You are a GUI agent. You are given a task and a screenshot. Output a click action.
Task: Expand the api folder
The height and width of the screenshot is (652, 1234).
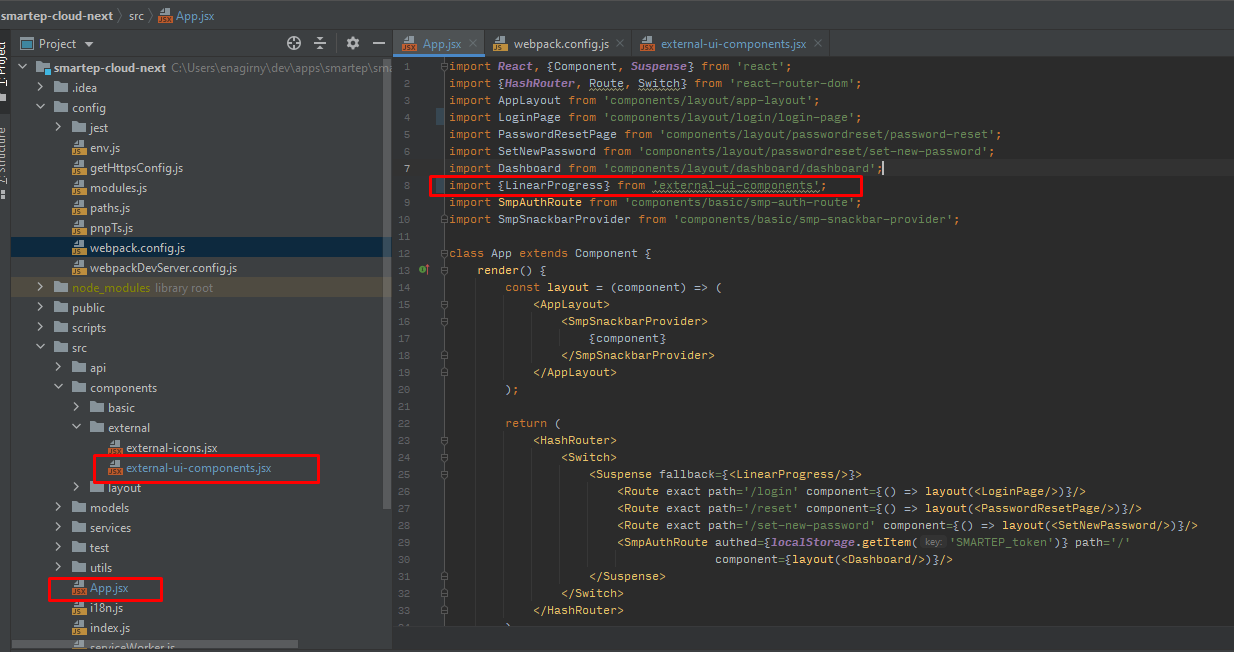[x=59, y=368]
